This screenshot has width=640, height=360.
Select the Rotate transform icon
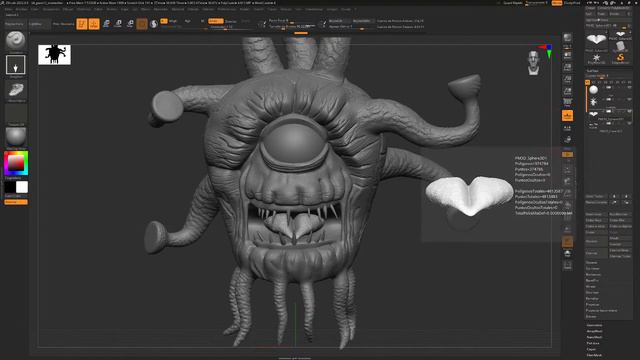[x=130, y=24]
